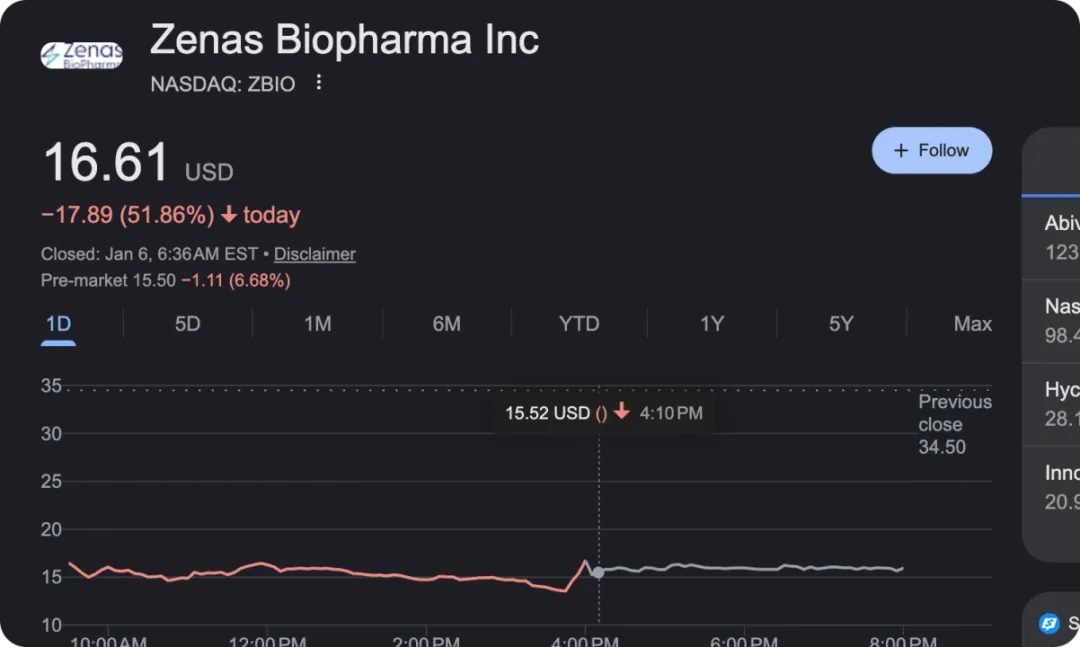1080x647 pixels.
Task: Open the three-dot more options menu
Action: tap(319, 83)
